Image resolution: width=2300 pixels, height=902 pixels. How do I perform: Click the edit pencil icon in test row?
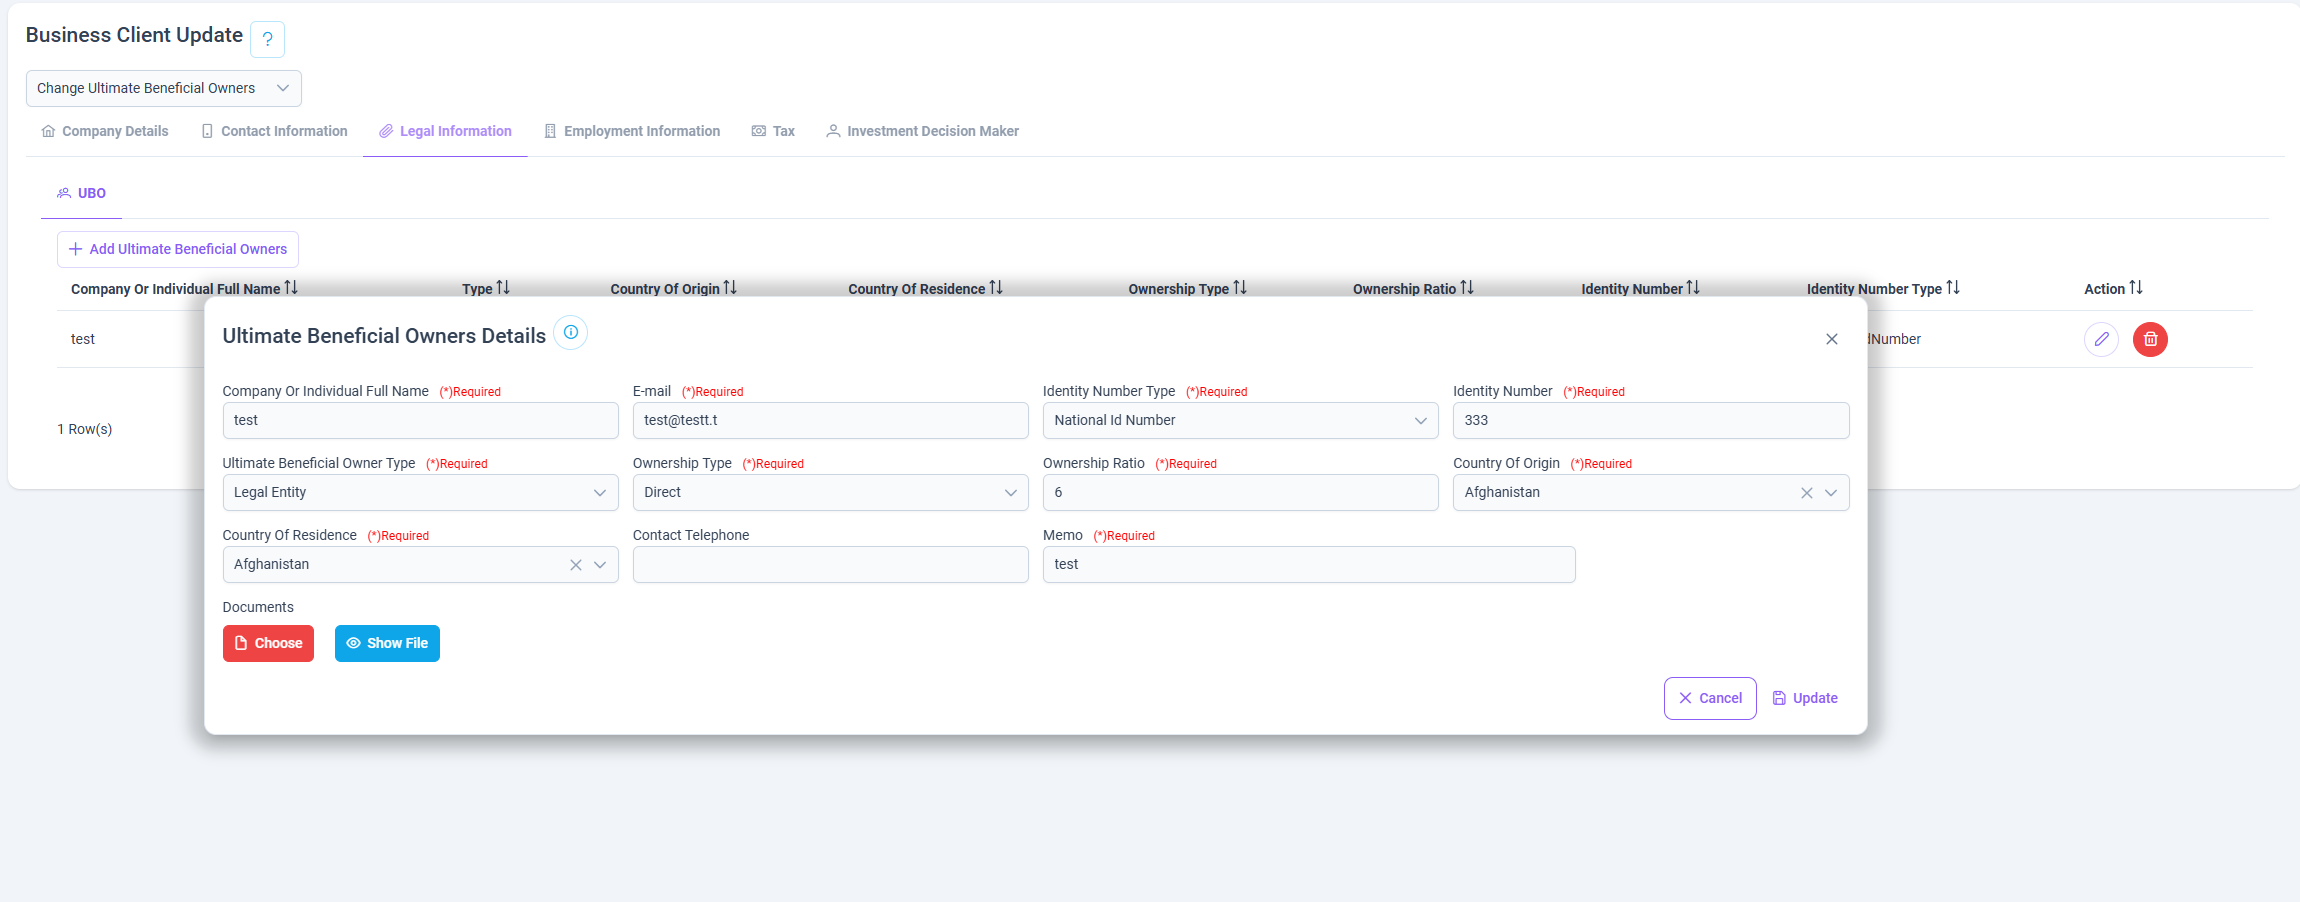point(2101,339)
